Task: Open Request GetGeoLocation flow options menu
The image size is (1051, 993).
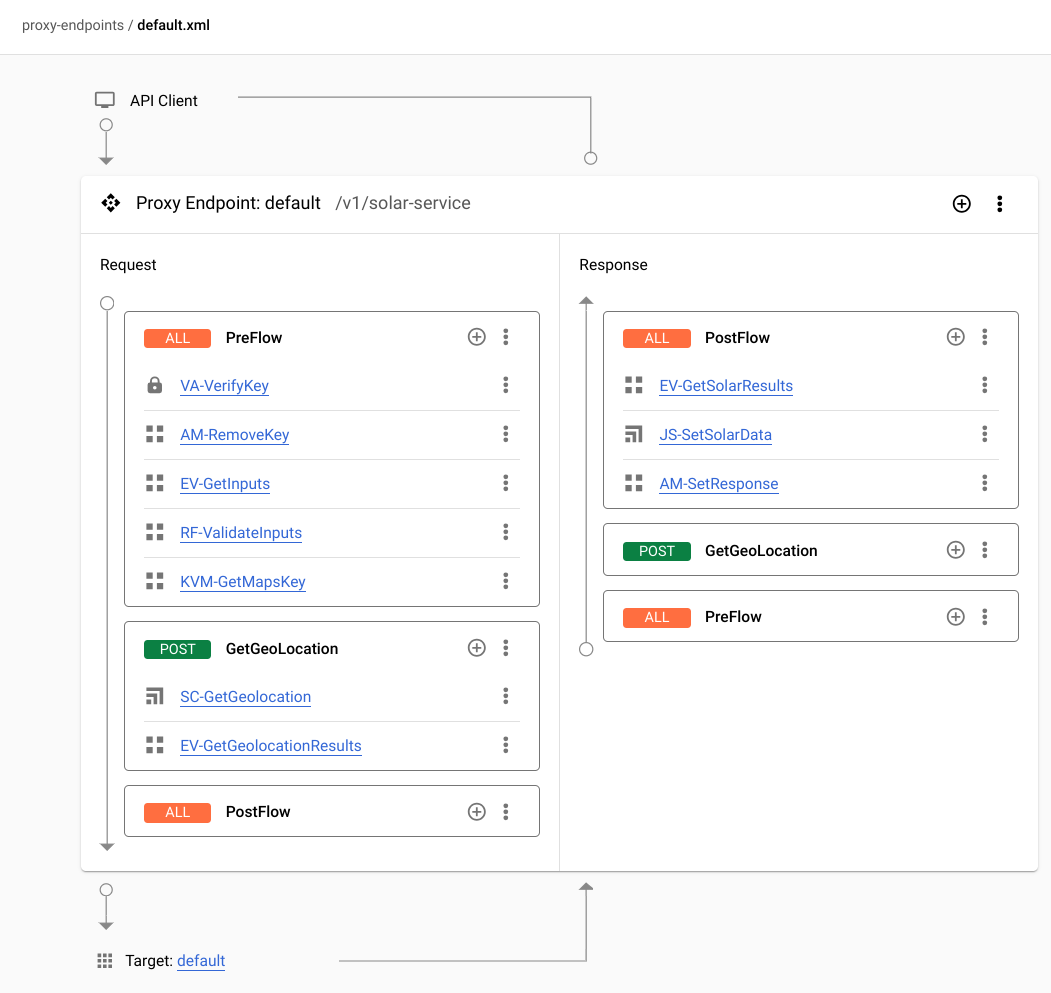Action: coord(506,648)
